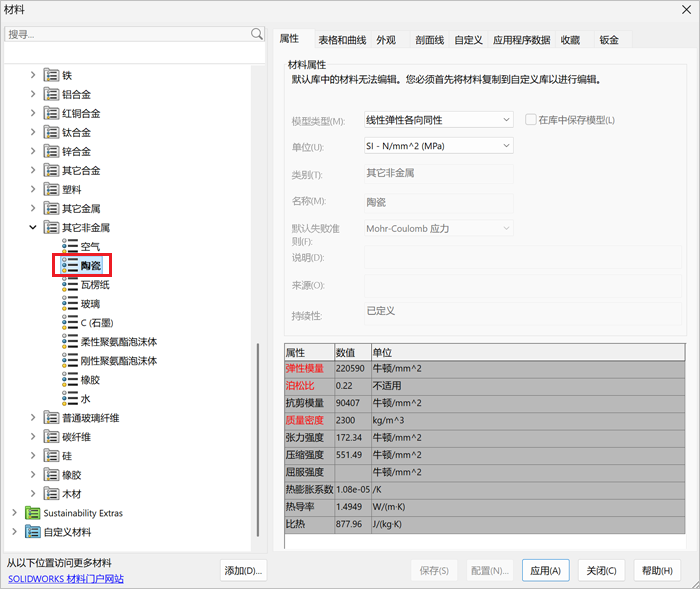Open the 默认失败准则 dropdown
Screen dimensions: 700x589
tap(439, 228)
